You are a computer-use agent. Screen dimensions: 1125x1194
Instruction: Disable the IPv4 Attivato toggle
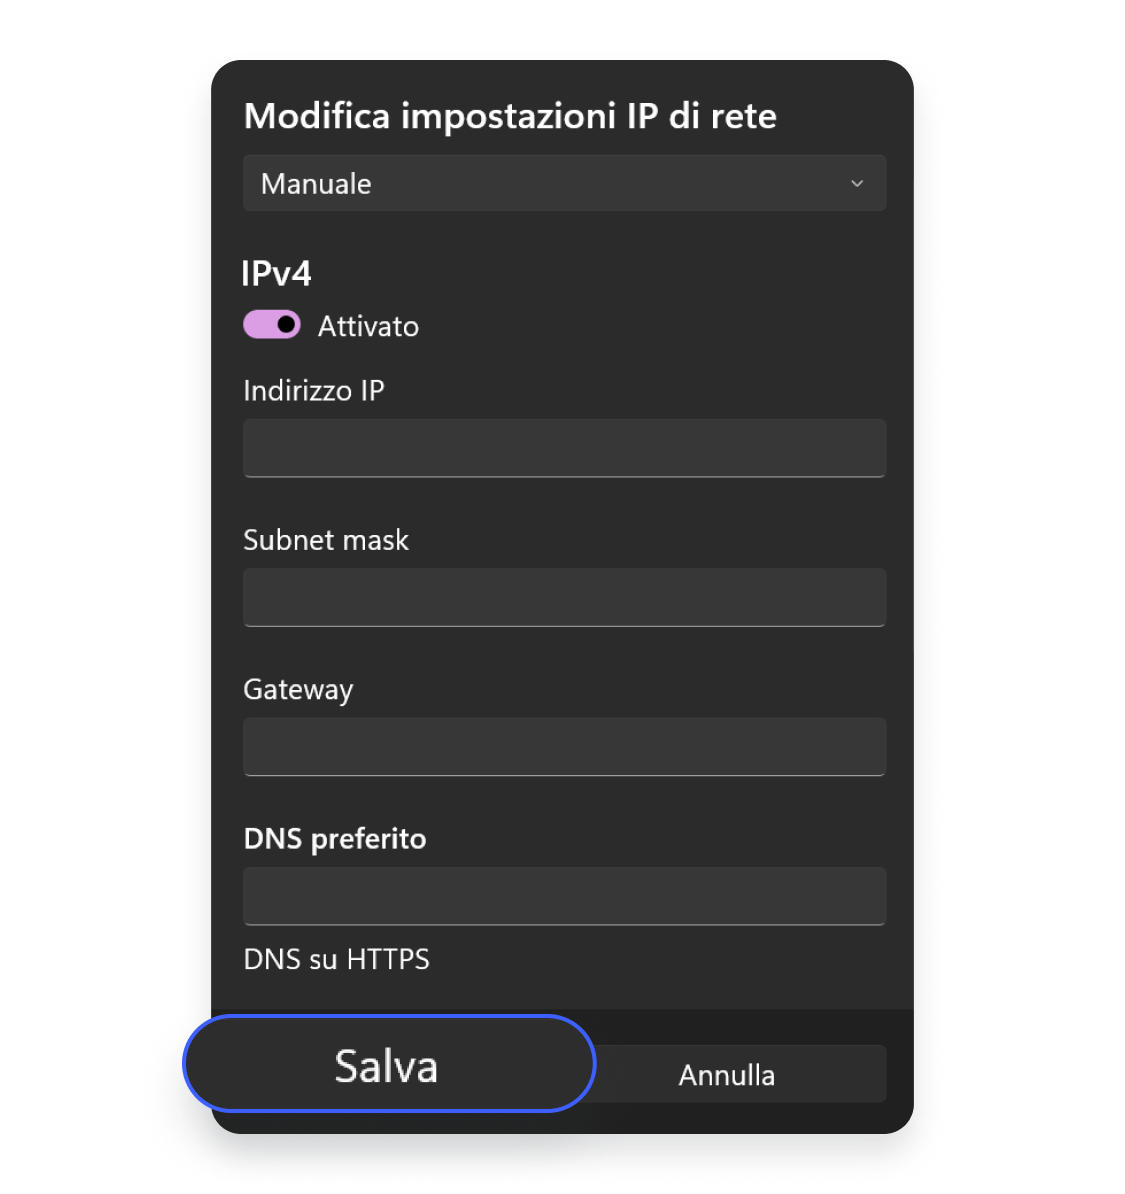point(271,324)
